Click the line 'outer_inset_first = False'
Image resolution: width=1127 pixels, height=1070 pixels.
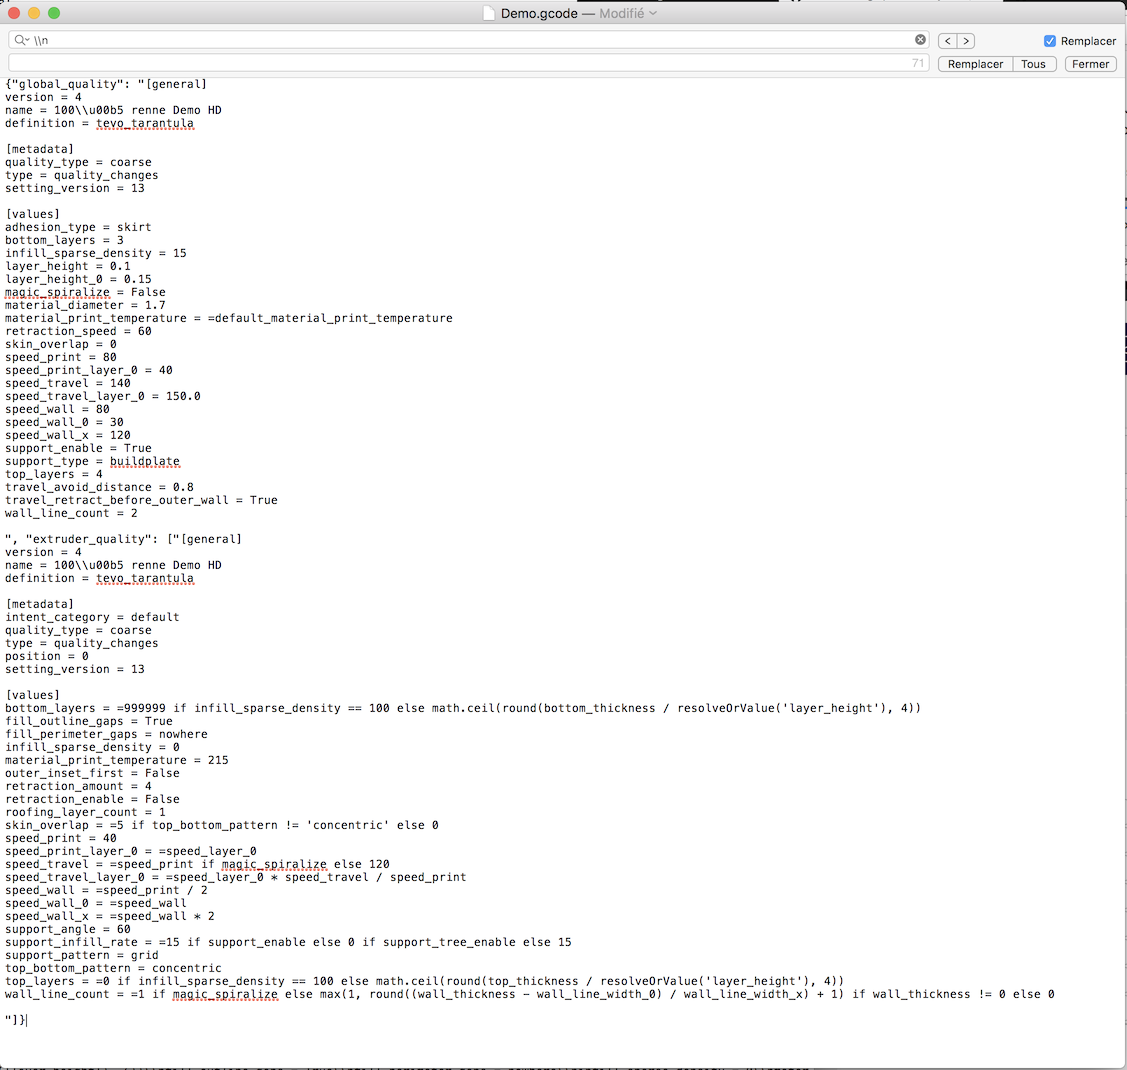click(92, 773)
